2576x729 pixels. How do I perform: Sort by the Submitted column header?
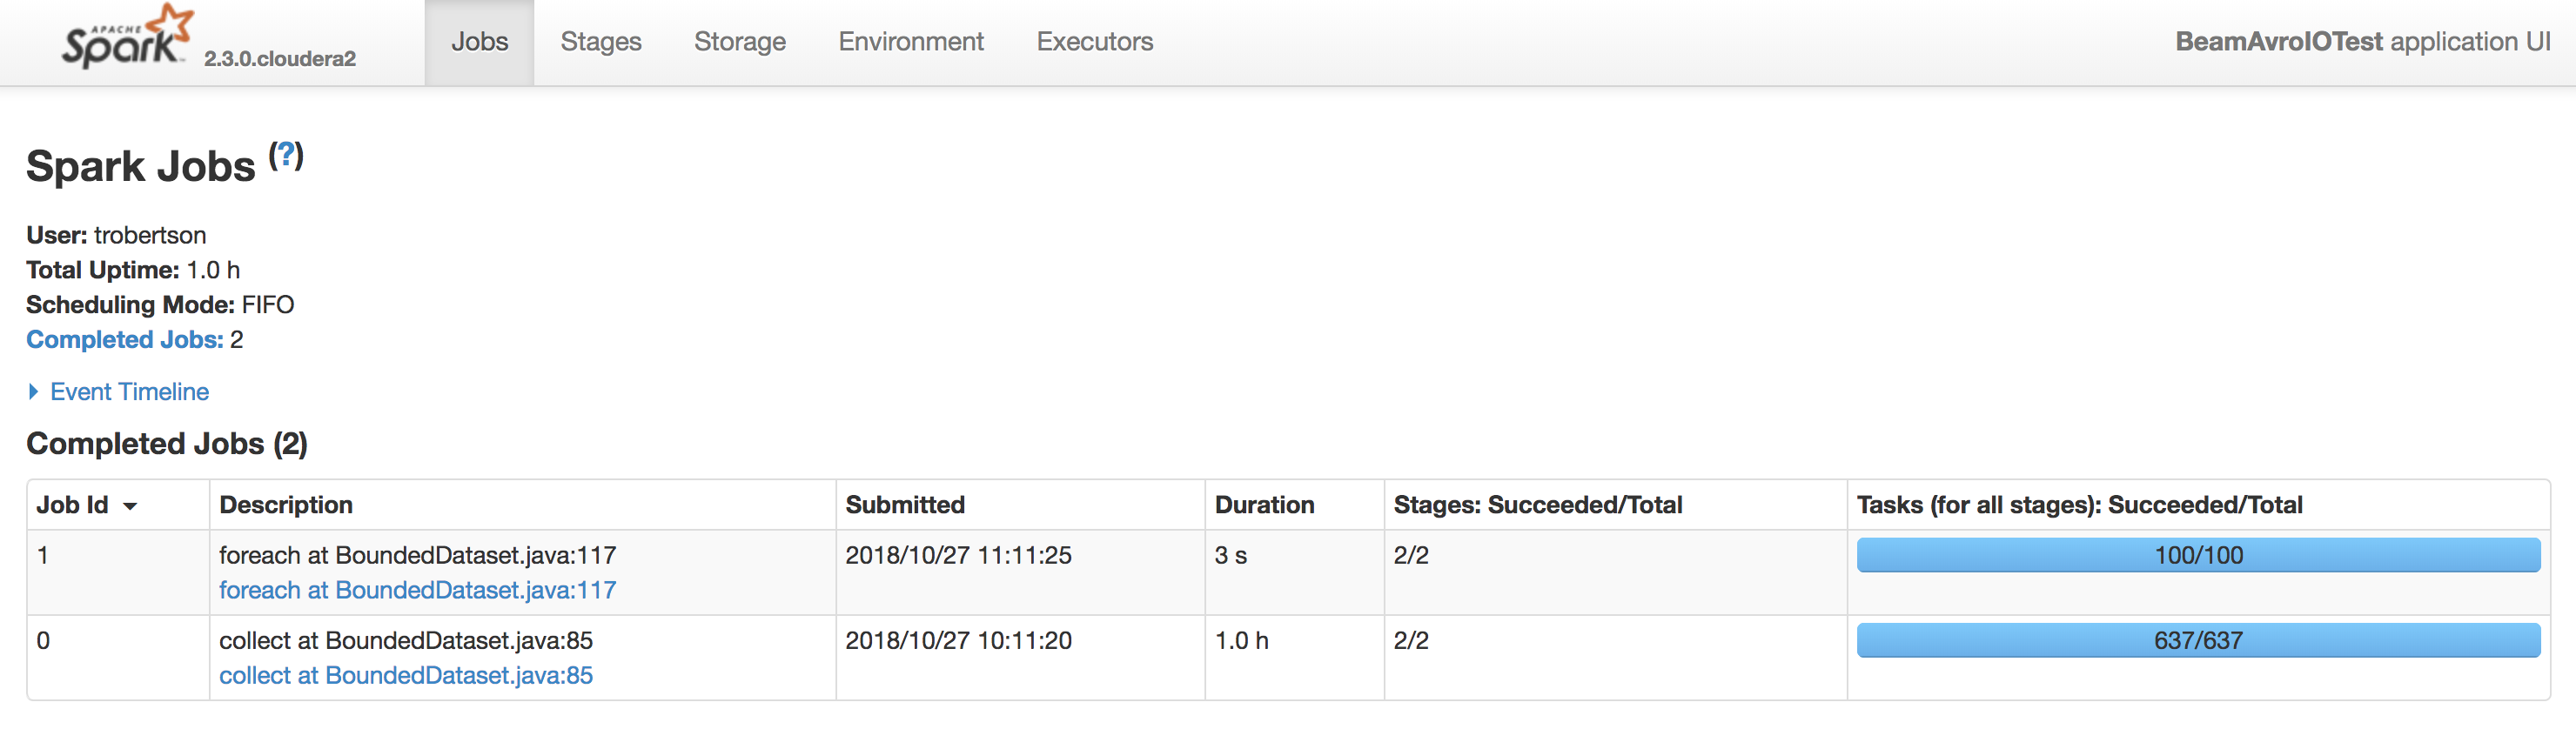pos(904,505)
